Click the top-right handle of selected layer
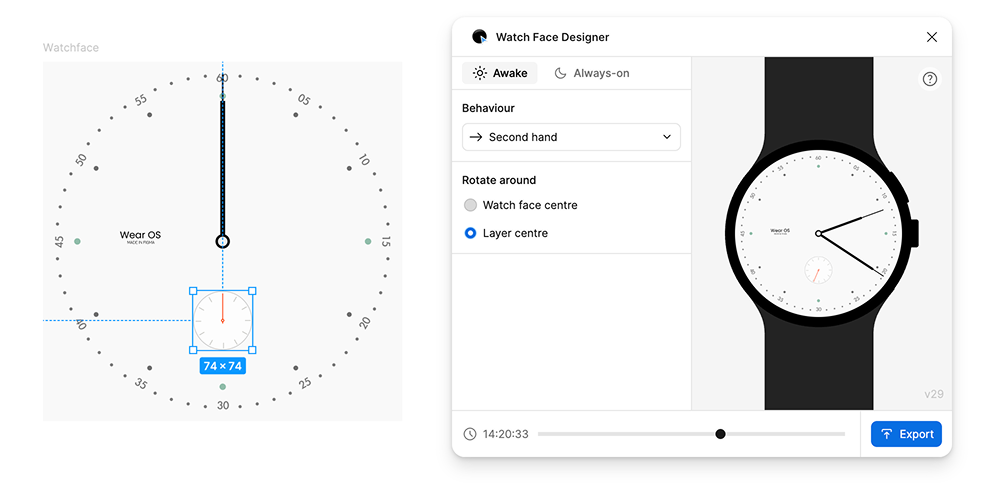The image size is (984, 492). pyautogui.click(x=251, y=291)
